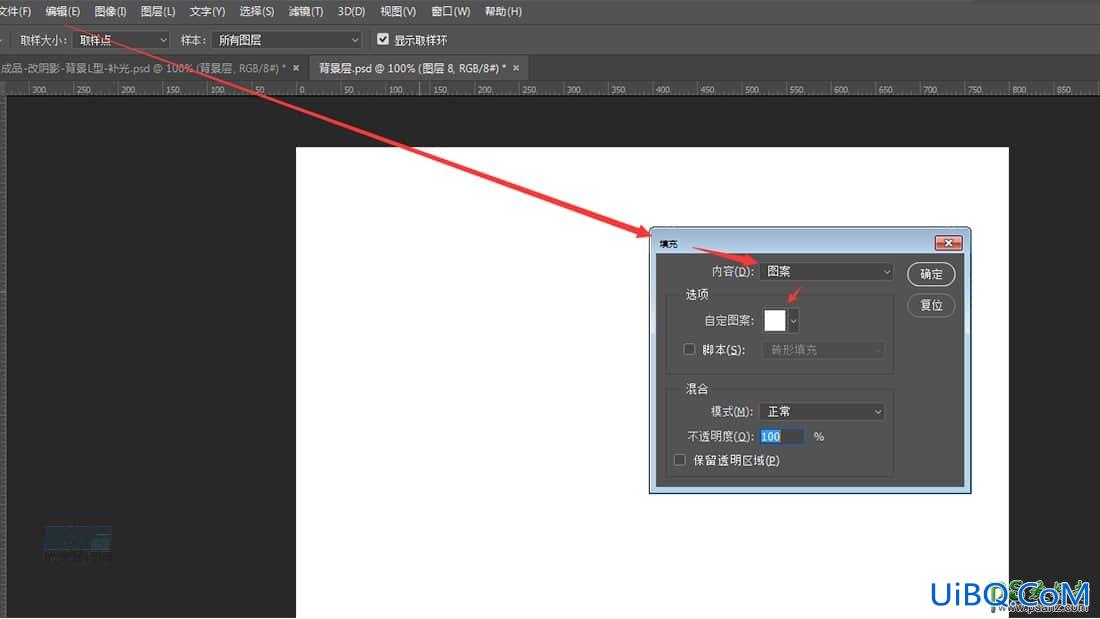Expand the 样本 所有图层 dropdown
This screenshot has width=1100, height=619.
point(286,40)
